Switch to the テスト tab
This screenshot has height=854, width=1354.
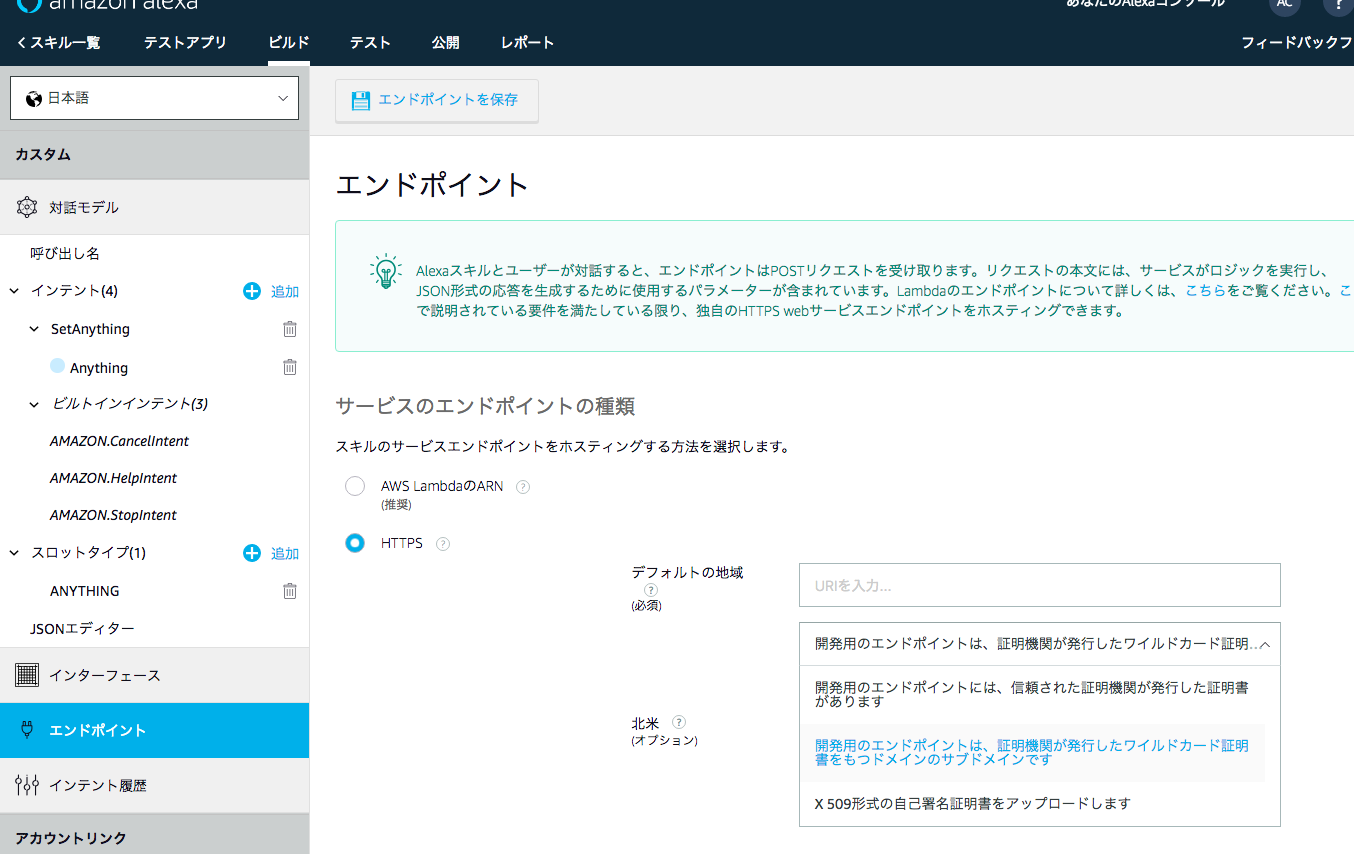point(370,43)
